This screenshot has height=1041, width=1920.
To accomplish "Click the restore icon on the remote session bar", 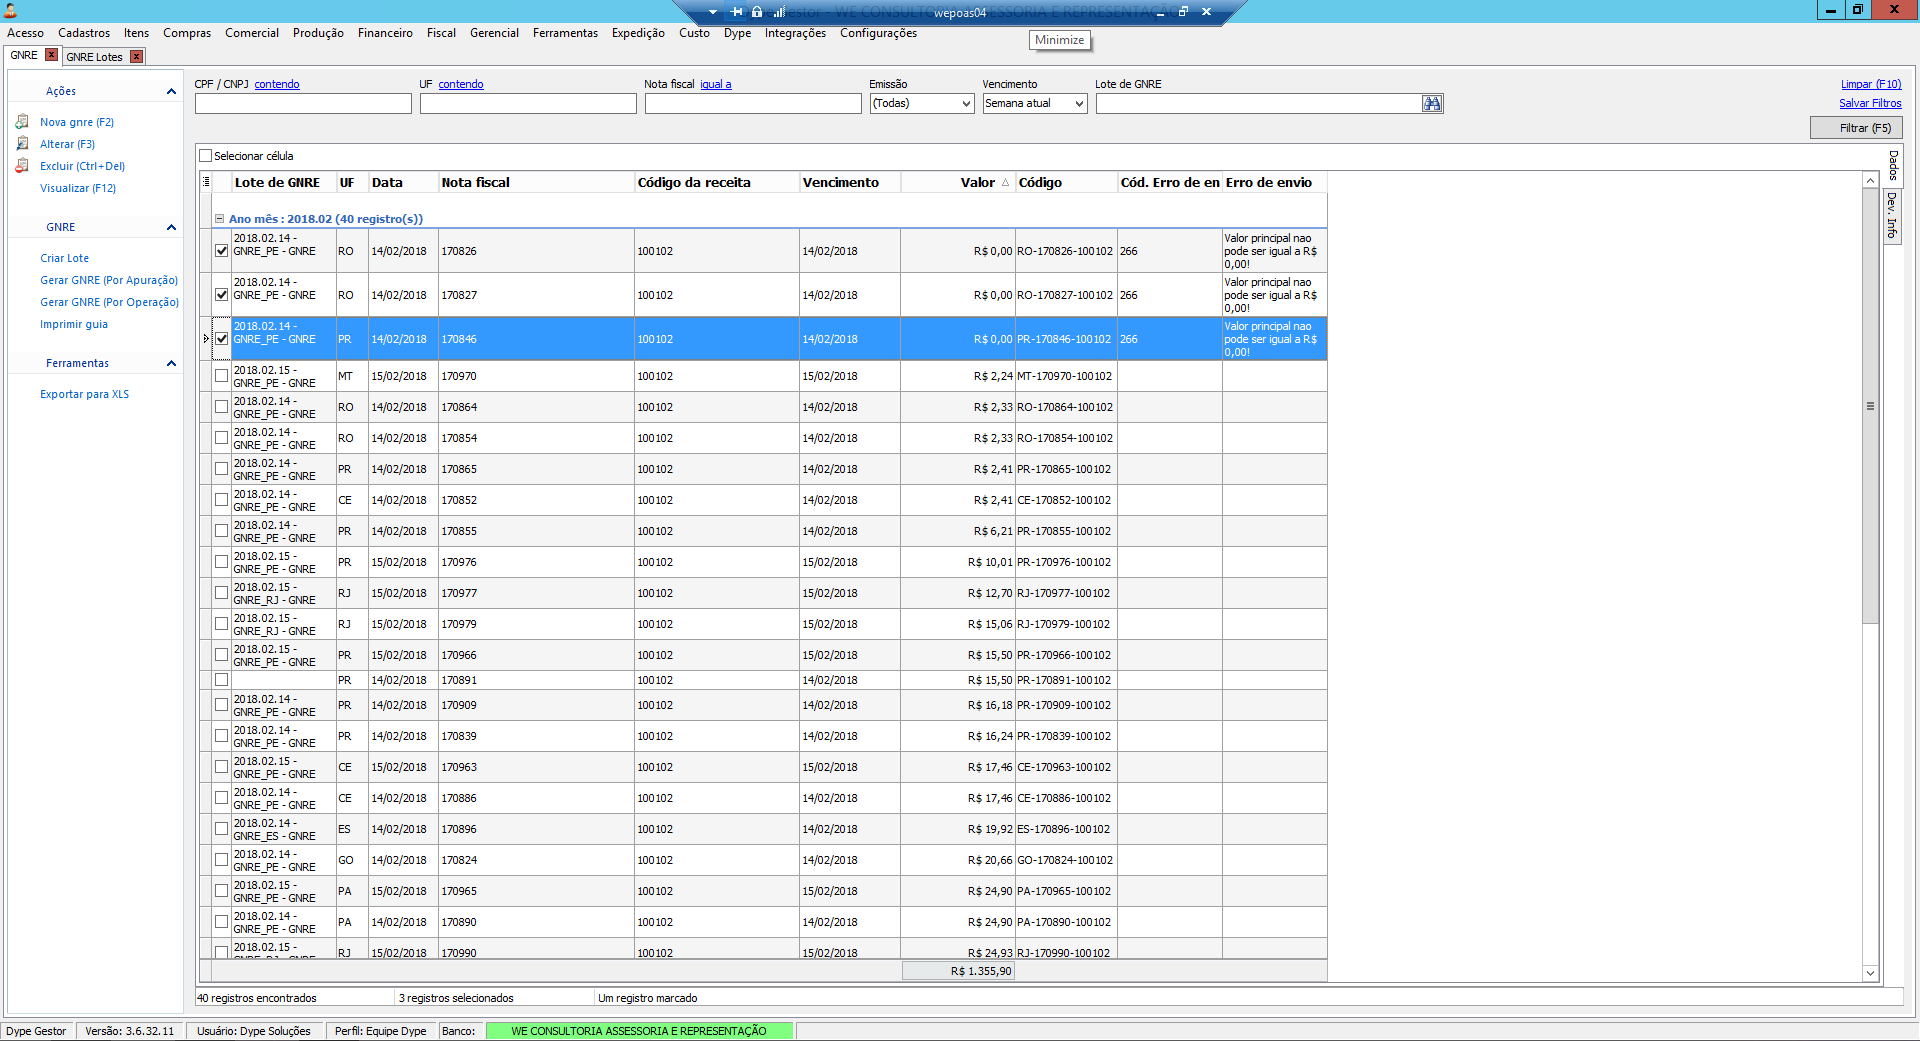I will (1183, 12).
